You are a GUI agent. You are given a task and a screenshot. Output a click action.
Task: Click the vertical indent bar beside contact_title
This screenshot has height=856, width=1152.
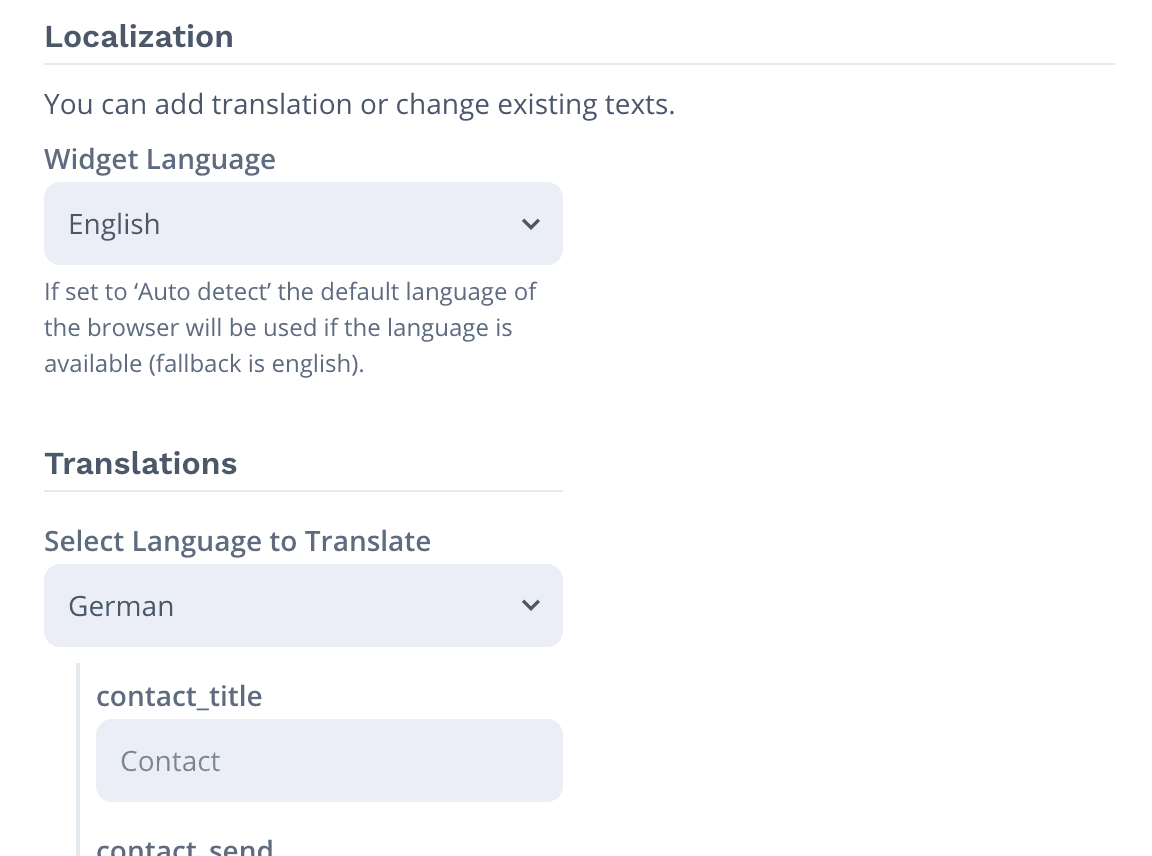click(x=78, y=760)
